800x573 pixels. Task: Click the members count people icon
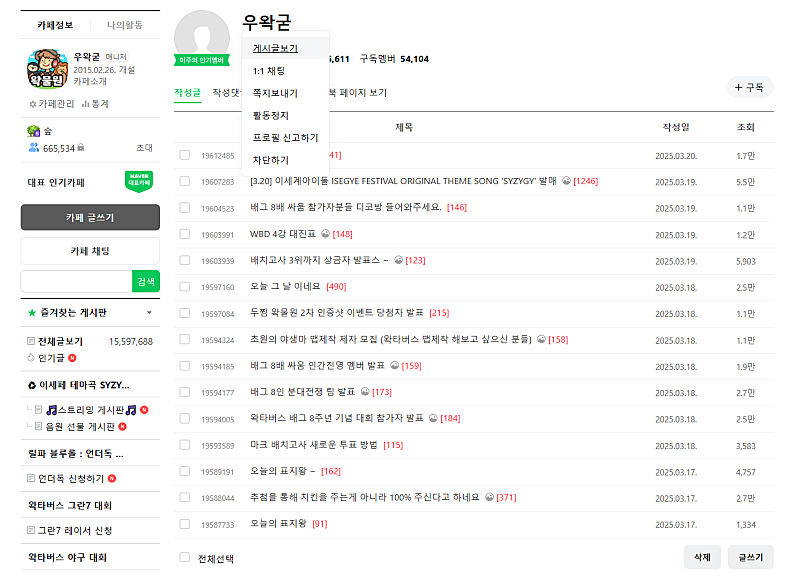pyautogui.click(x=33, y=148)
